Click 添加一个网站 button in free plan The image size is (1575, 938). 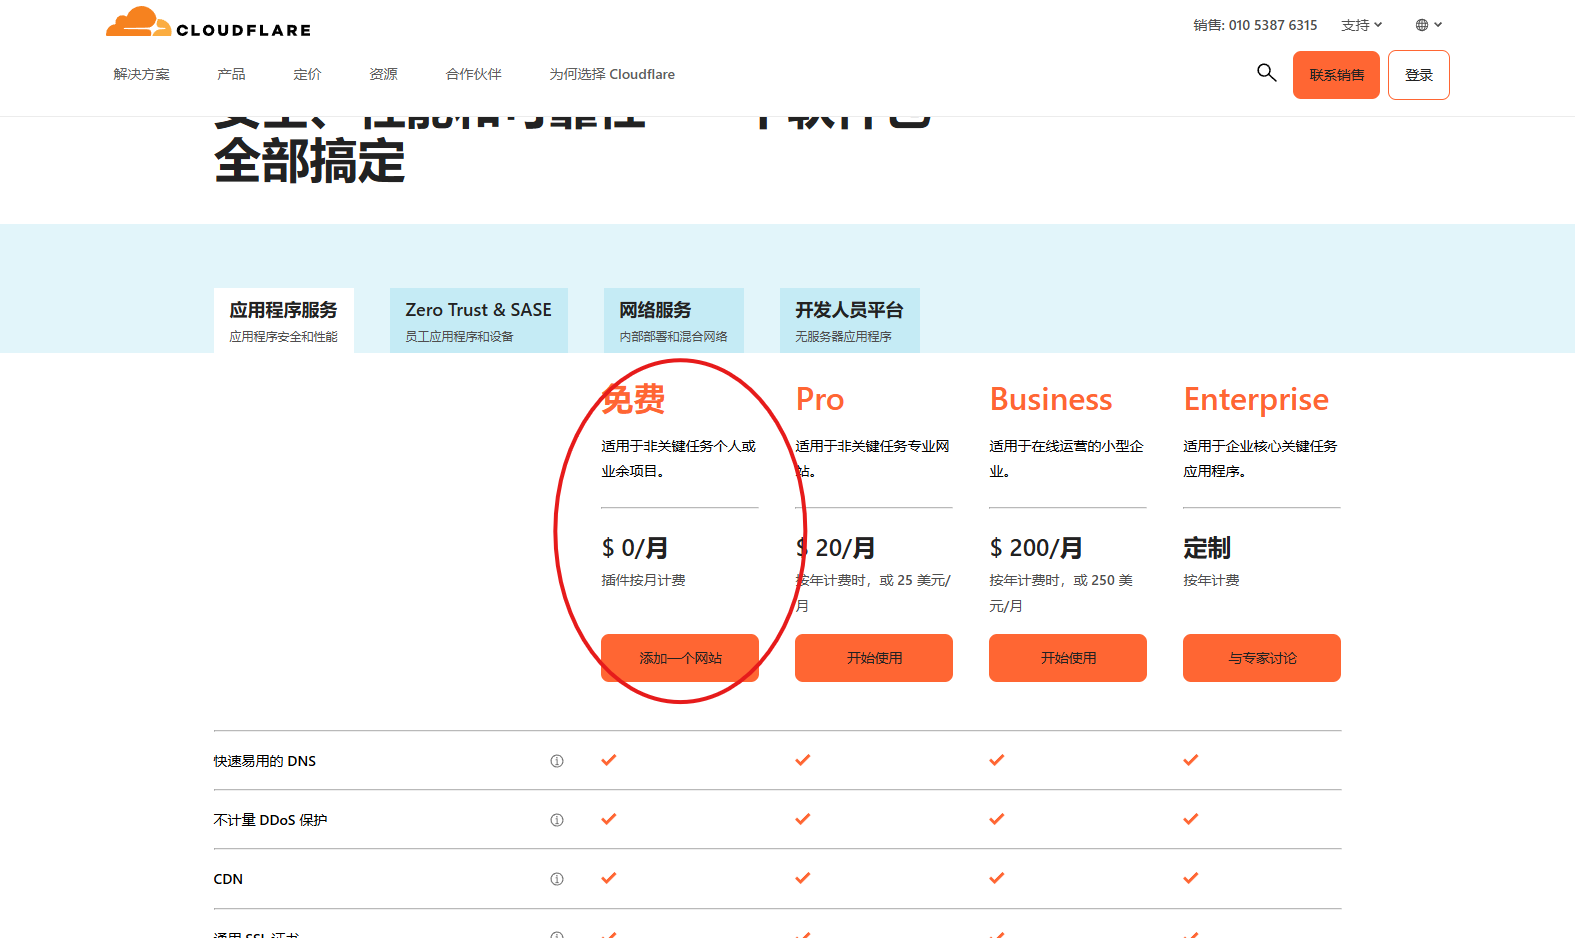pyautogui.click(x=680, y=658)
